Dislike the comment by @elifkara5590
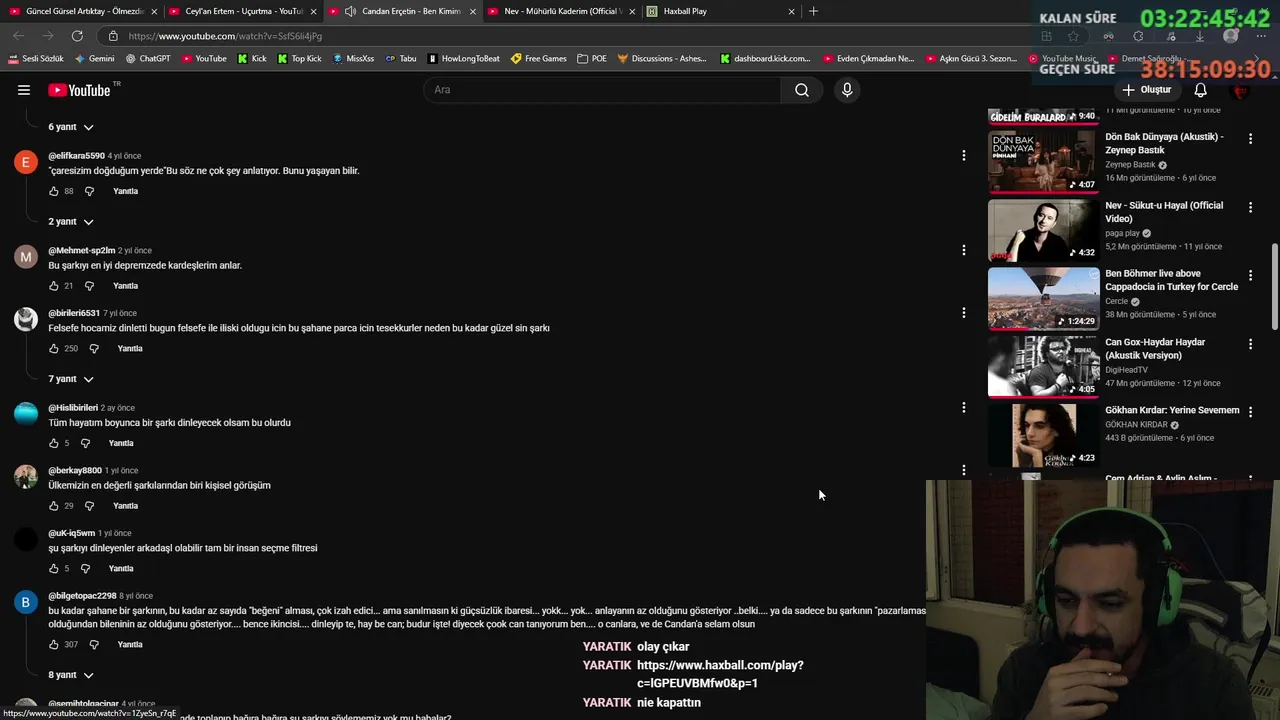Viewport: 1280px width, 720px height. click(x=89, y=191)
